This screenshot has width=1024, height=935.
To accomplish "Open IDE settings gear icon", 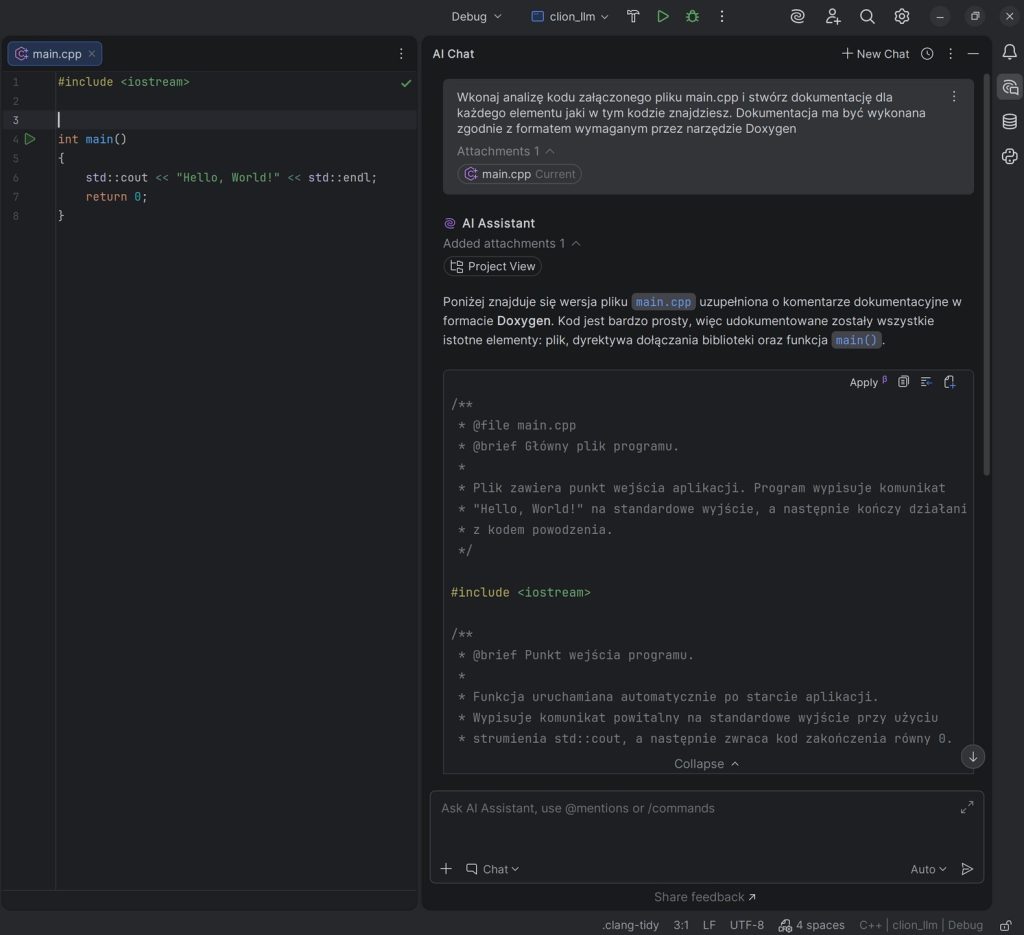I will click(902, 16).
